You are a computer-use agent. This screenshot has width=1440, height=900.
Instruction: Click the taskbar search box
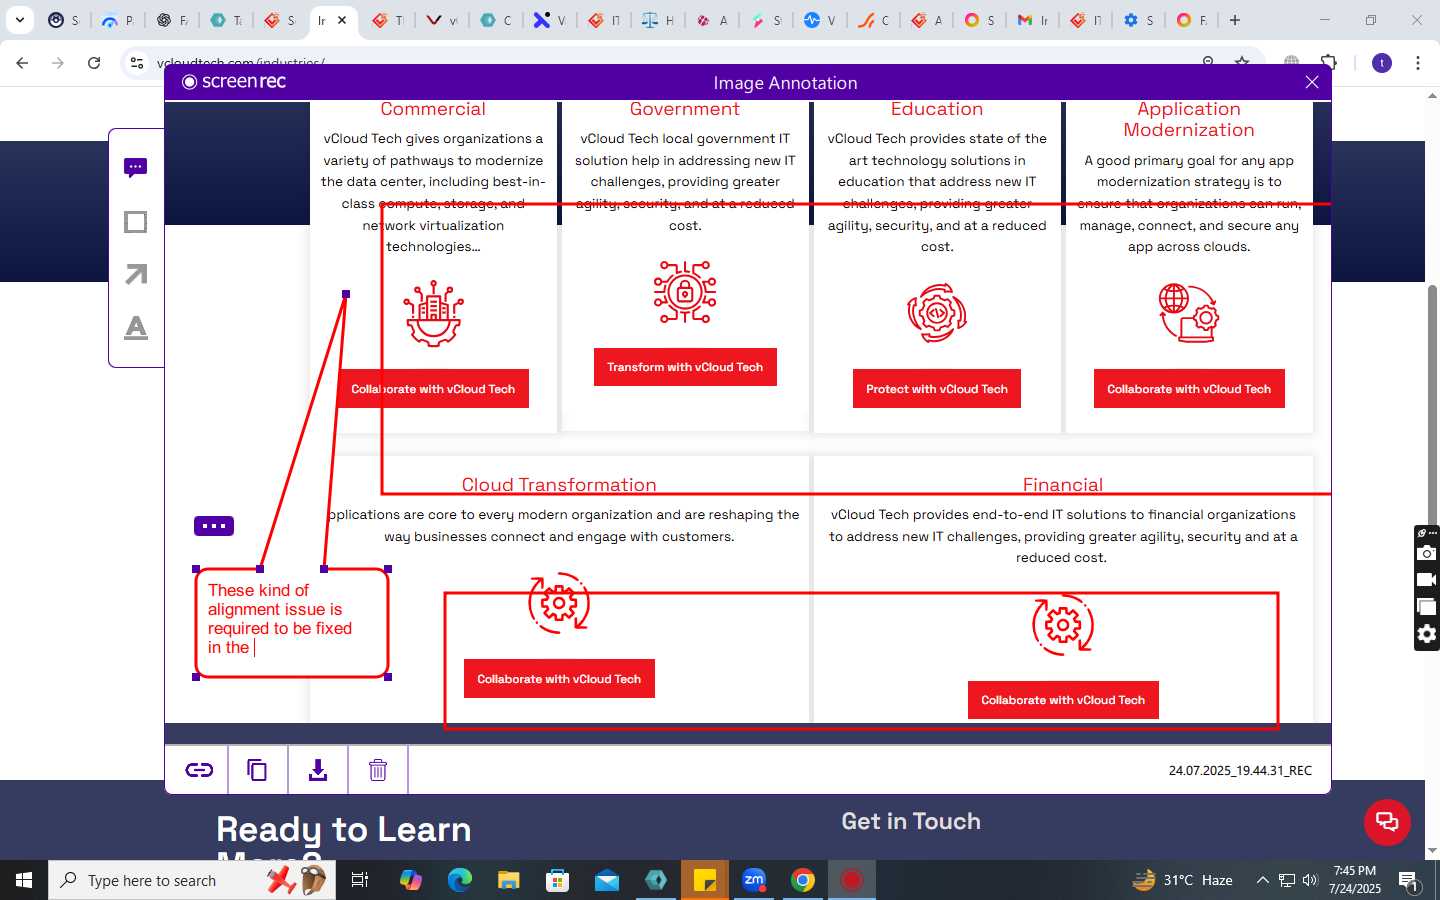pyautogui.click(x=192, y=880)
